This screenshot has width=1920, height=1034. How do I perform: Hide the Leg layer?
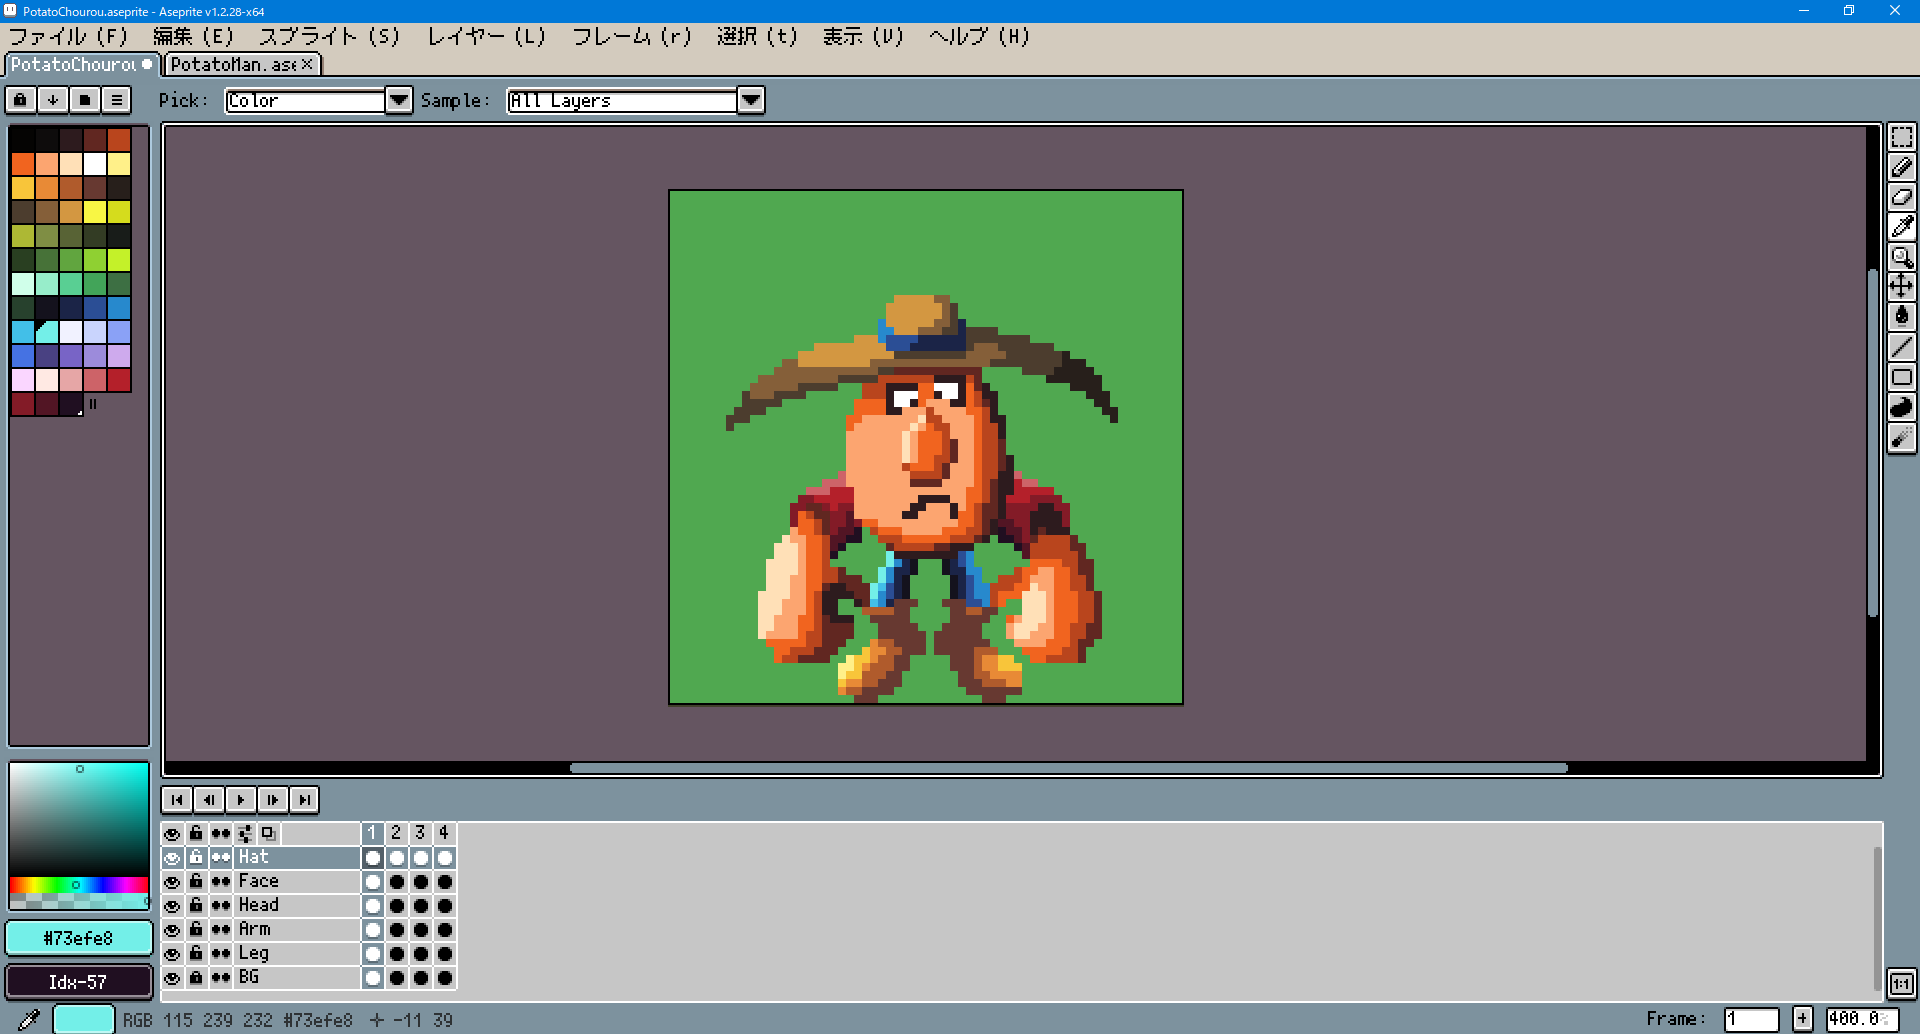click(172, 954)
